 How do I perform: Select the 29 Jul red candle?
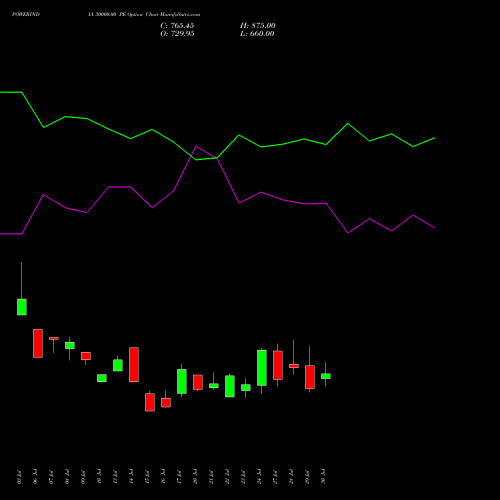tap(310, 377)
